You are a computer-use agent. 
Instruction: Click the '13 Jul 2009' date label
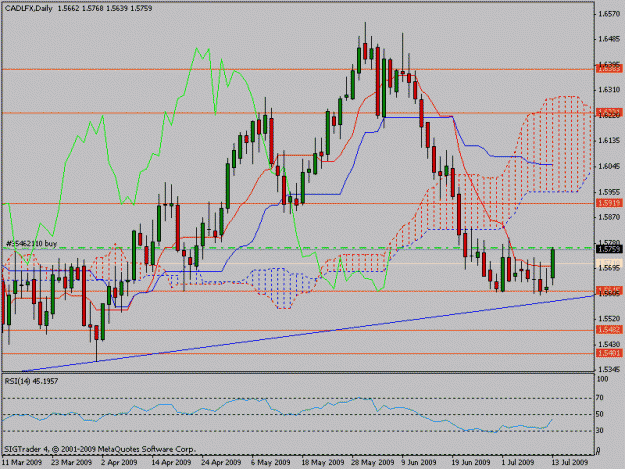click(568, 462)
